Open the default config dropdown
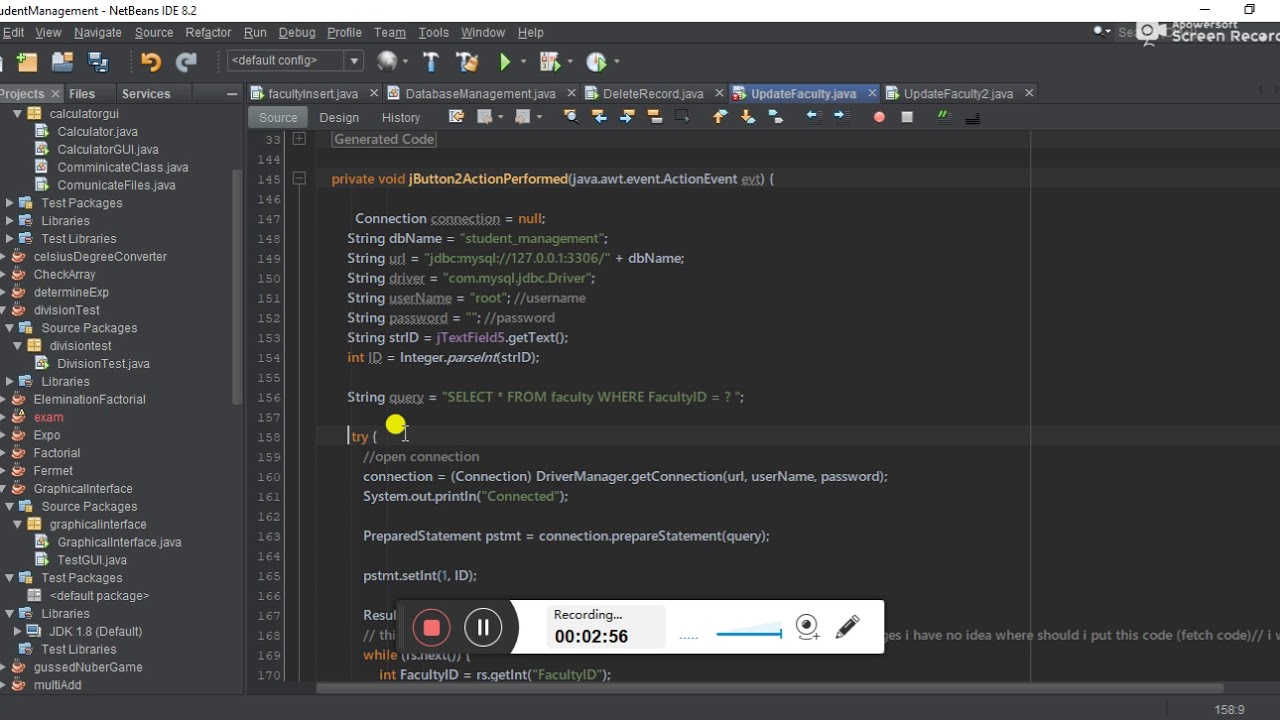Screen dimensions: 1280x720 click(x=354, y=61)
